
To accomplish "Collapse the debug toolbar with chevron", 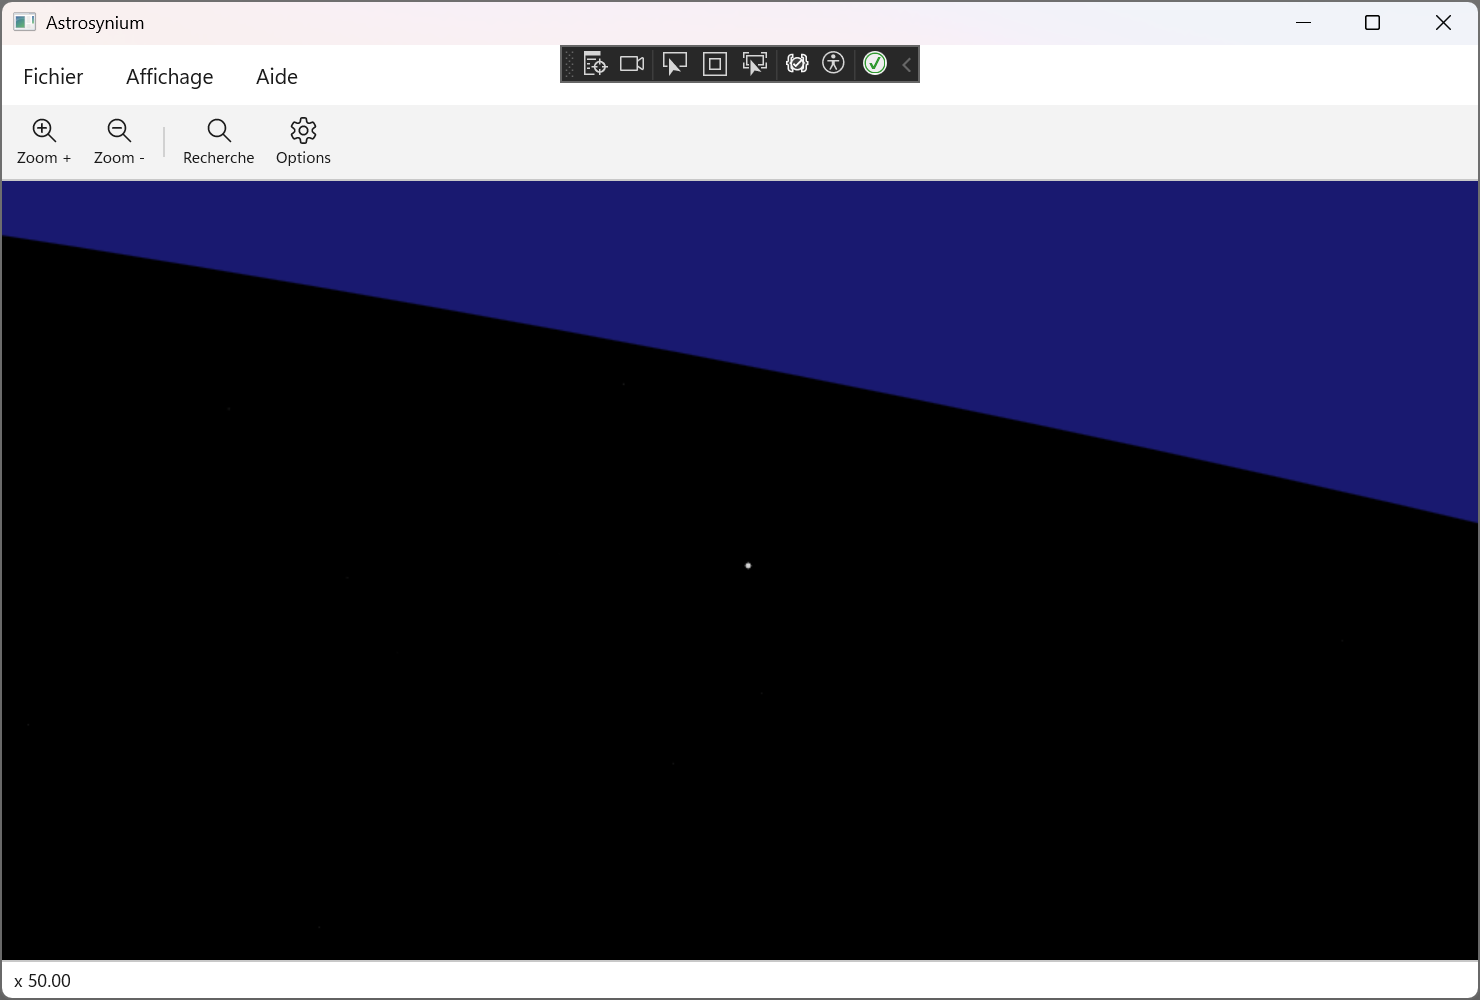I will pyautogui.click(x=907, y=65).
